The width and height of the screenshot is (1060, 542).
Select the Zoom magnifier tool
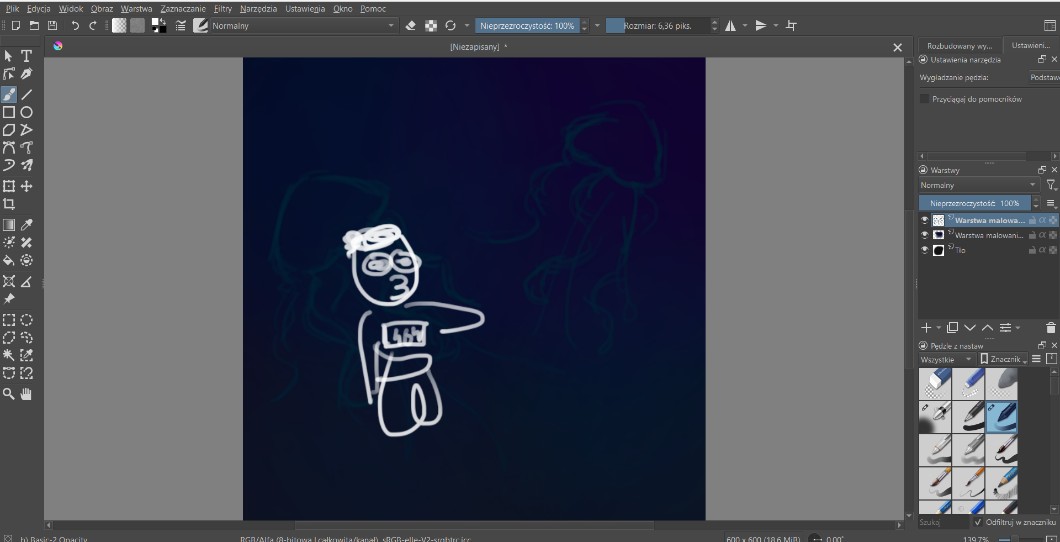click(x=9, y=394)
